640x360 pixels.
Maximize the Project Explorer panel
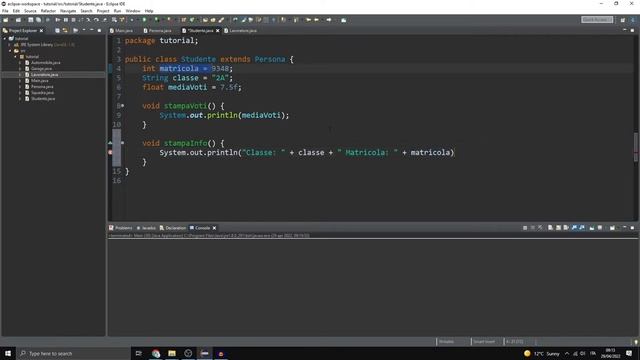[x=99, y=31]
